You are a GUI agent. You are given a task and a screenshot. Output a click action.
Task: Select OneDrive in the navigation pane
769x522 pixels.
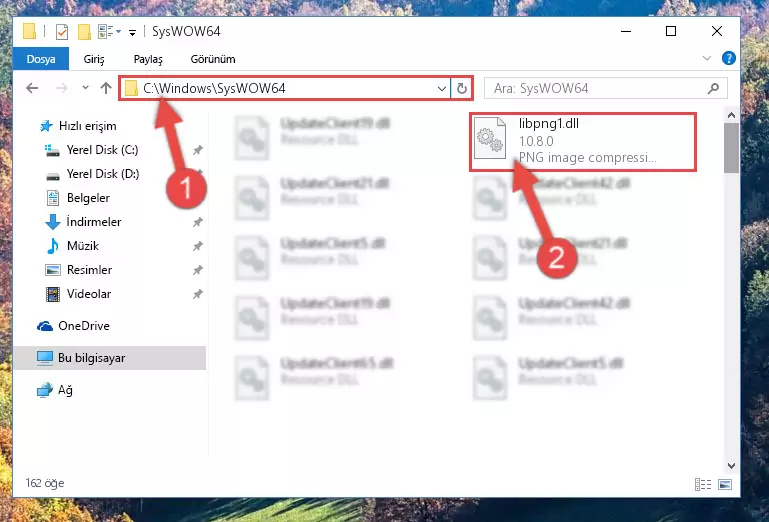pyautogui.click(x=74, y=326)
